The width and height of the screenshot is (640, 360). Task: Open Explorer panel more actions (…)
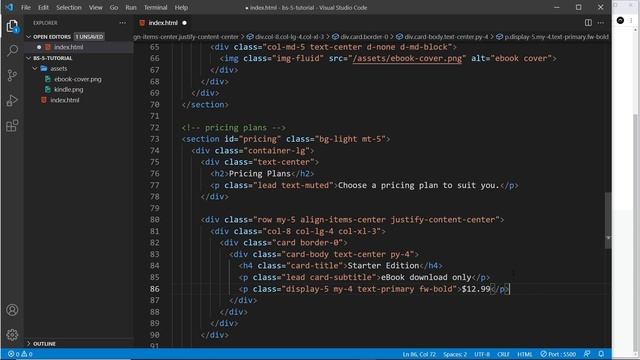[x=122, y=23]
